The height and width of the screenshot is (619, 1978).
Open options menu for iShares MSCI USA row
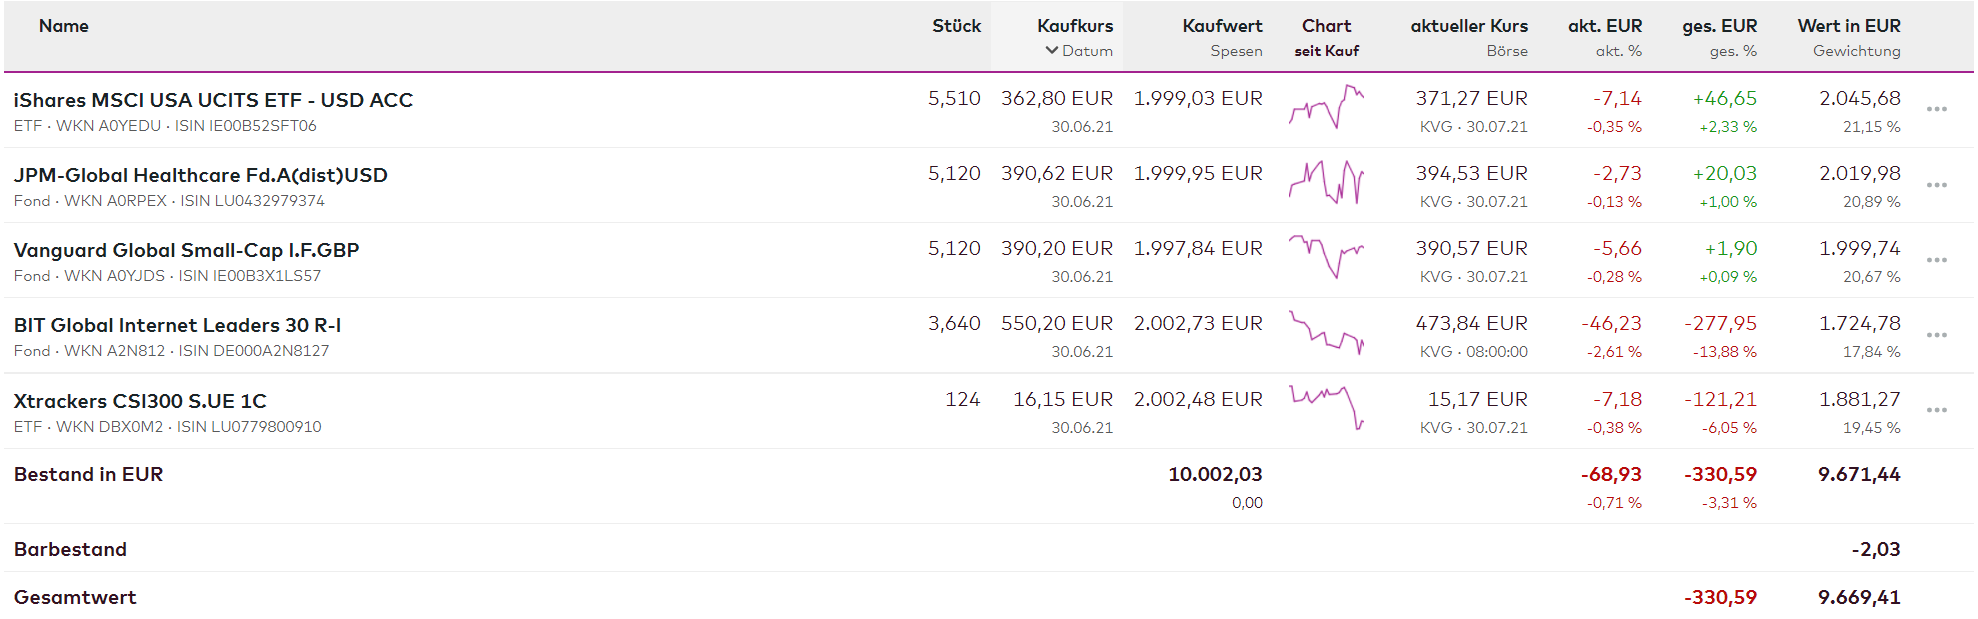click(x=1936, y=109)
